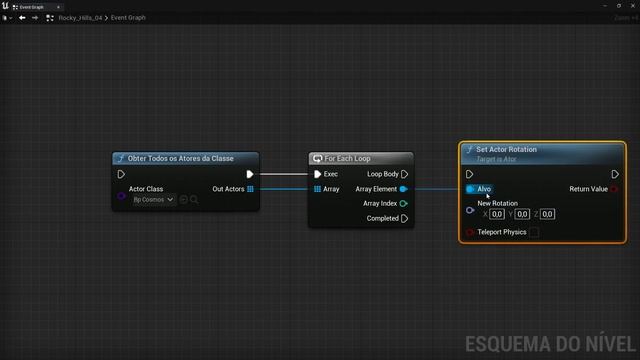Open the Rocky_Hills_04 breadcrumb link

tap(80, 18)
